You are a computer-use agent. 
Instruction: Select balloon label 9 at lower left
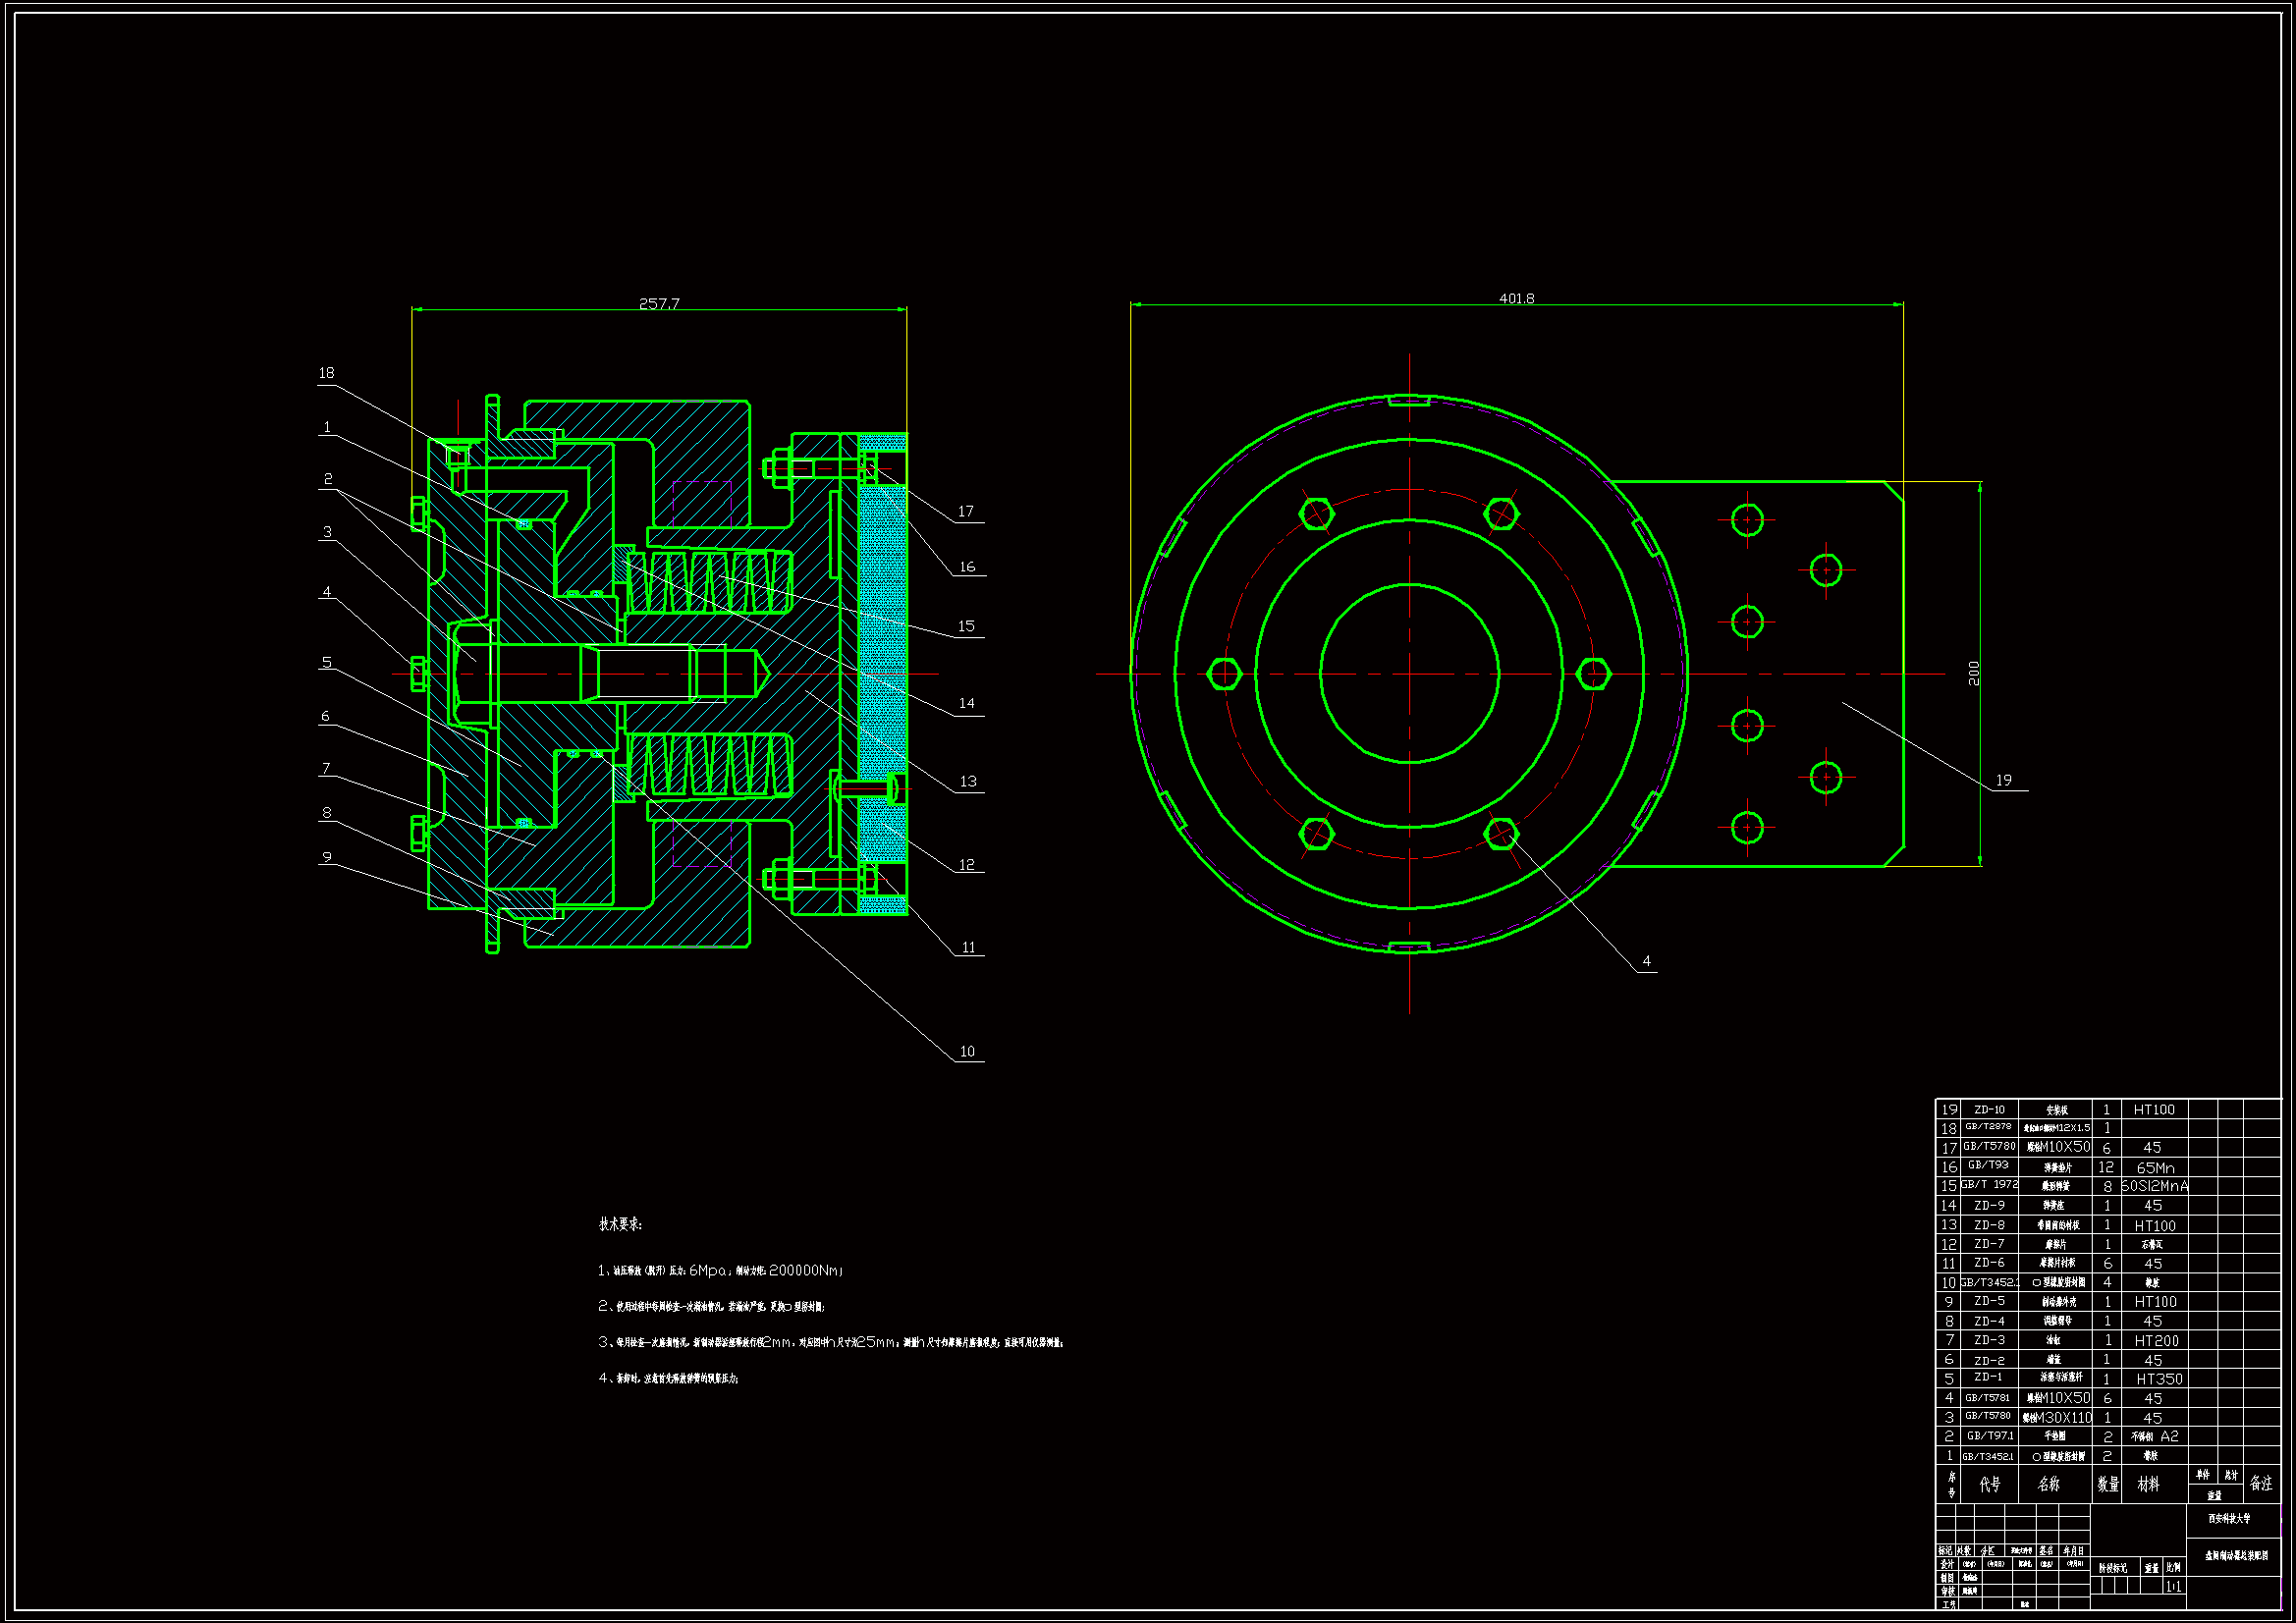pyautogui.click(x=326, y=857)
